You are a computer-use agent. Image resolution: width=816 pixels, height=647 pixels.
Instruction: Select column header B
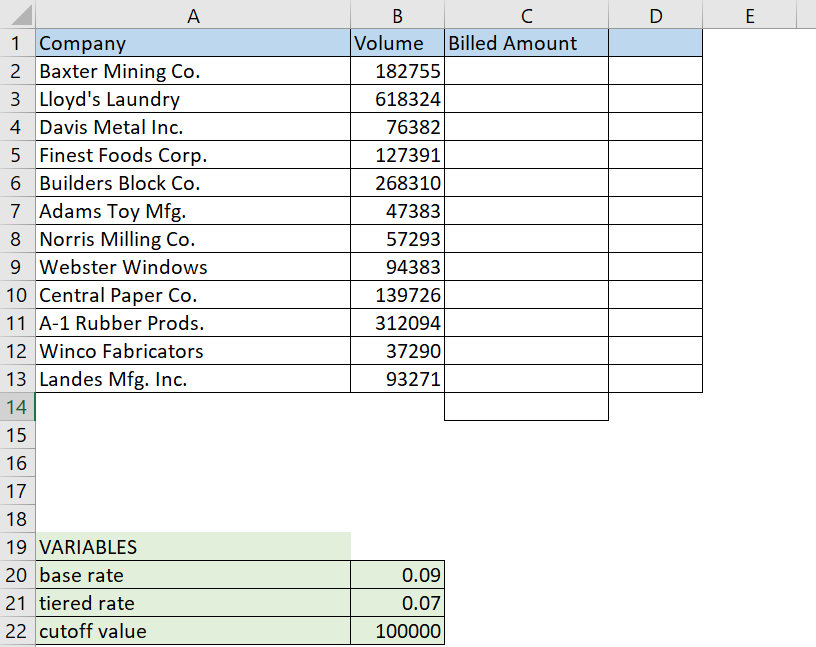[x=397, y=14]
